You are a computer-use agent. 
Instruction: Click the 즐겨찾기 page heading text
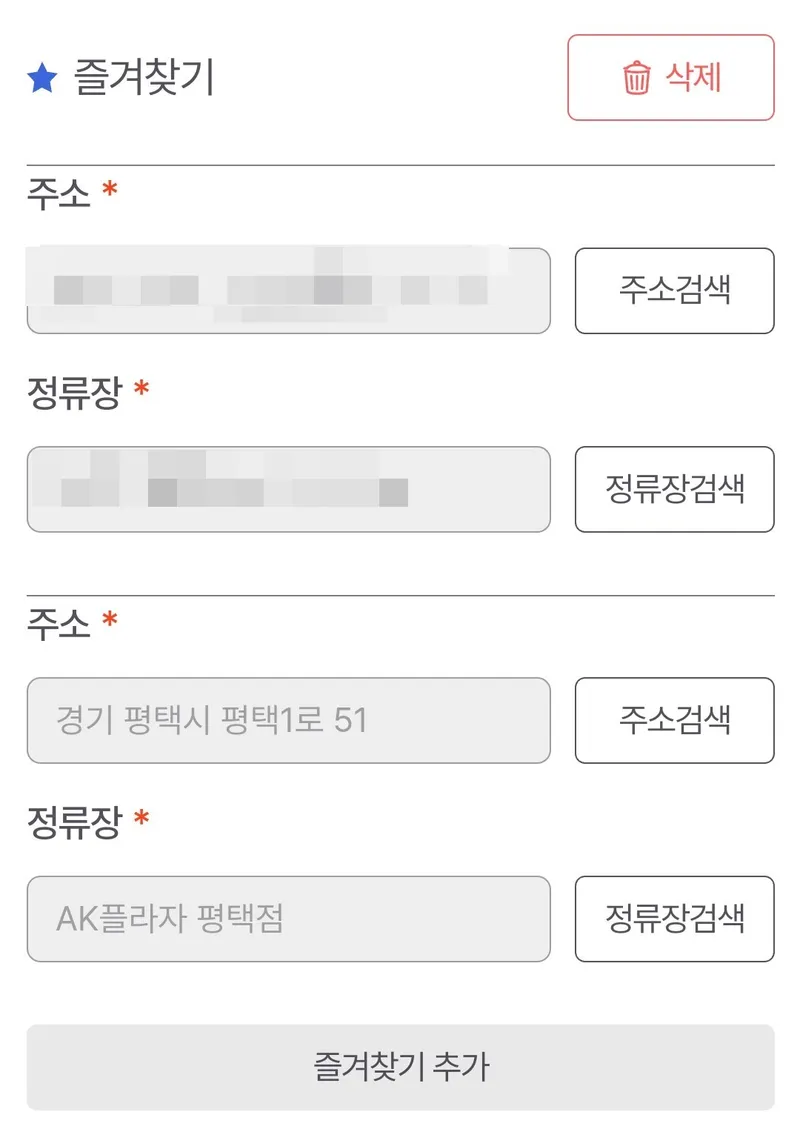point(144,78)
